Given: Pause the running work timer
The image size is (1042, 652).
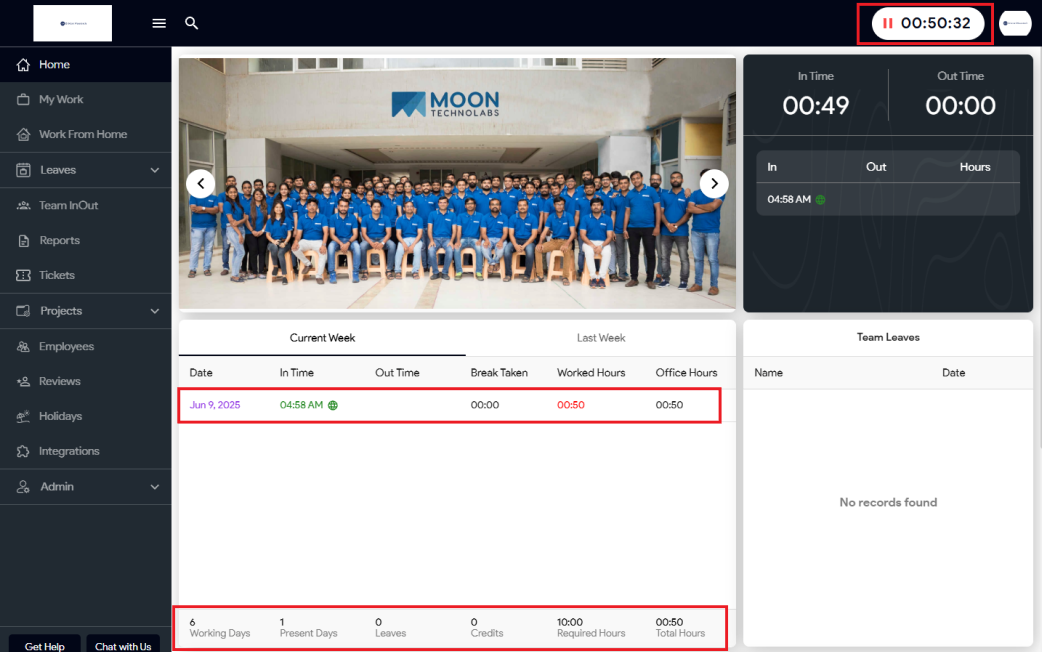Looking at the screenshot, I should (888, 23).
